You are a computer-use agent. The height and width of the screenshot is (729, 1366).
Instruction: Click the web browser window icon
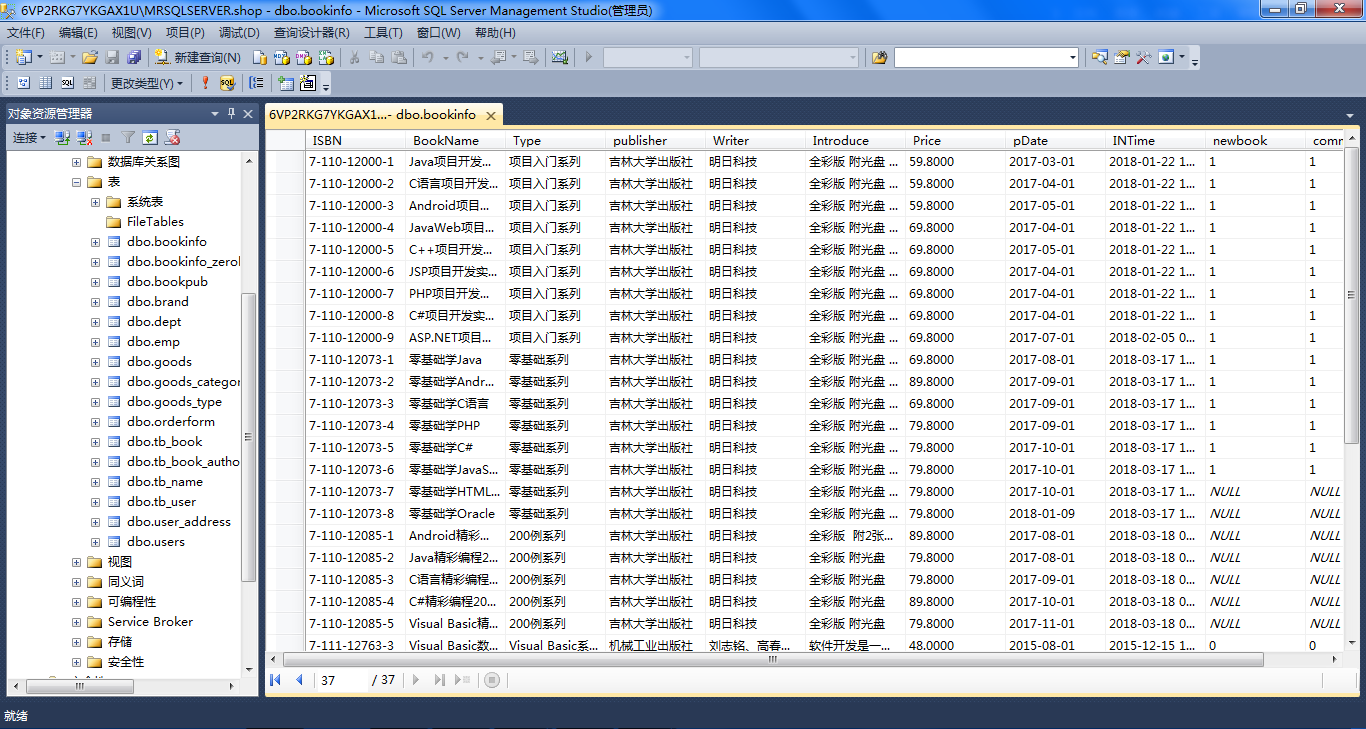tap(1166, 58)
